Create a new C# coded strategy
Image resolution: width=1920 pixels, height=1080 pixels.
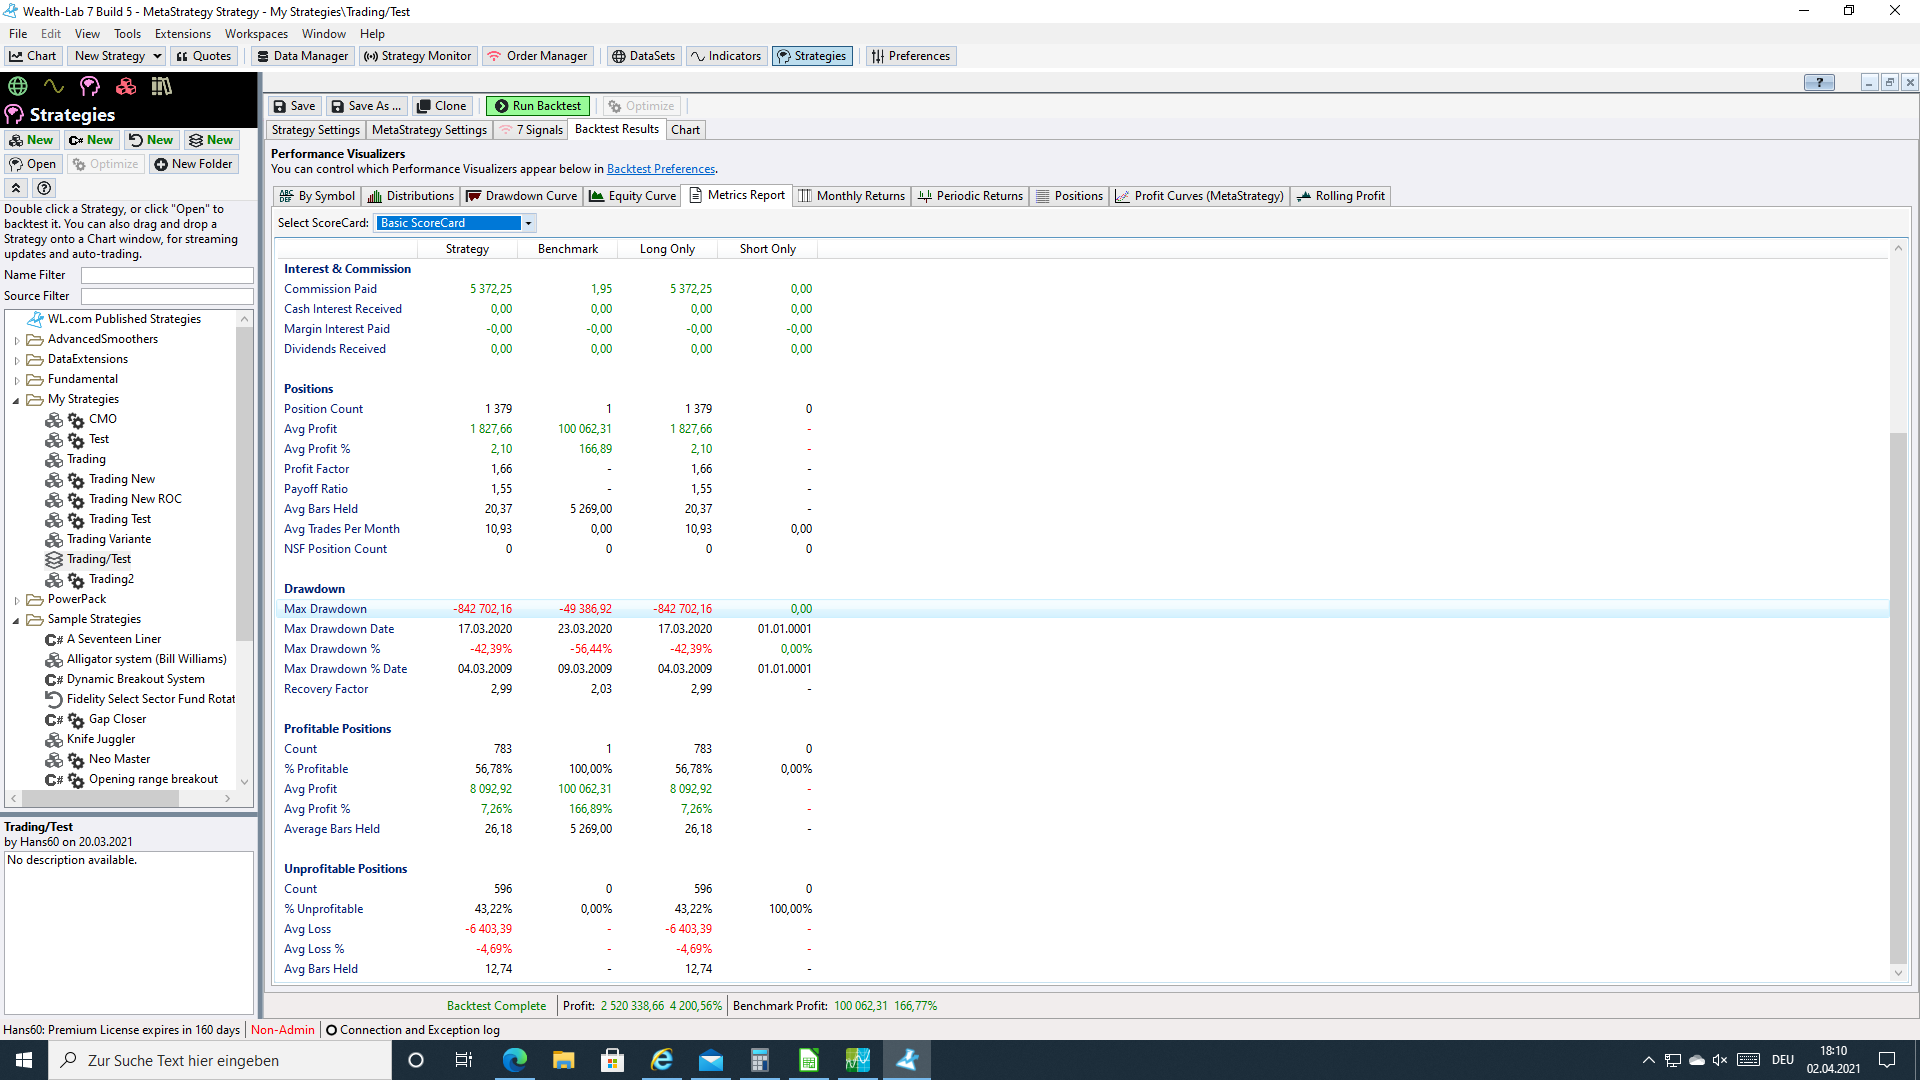[x=91, y=140]
